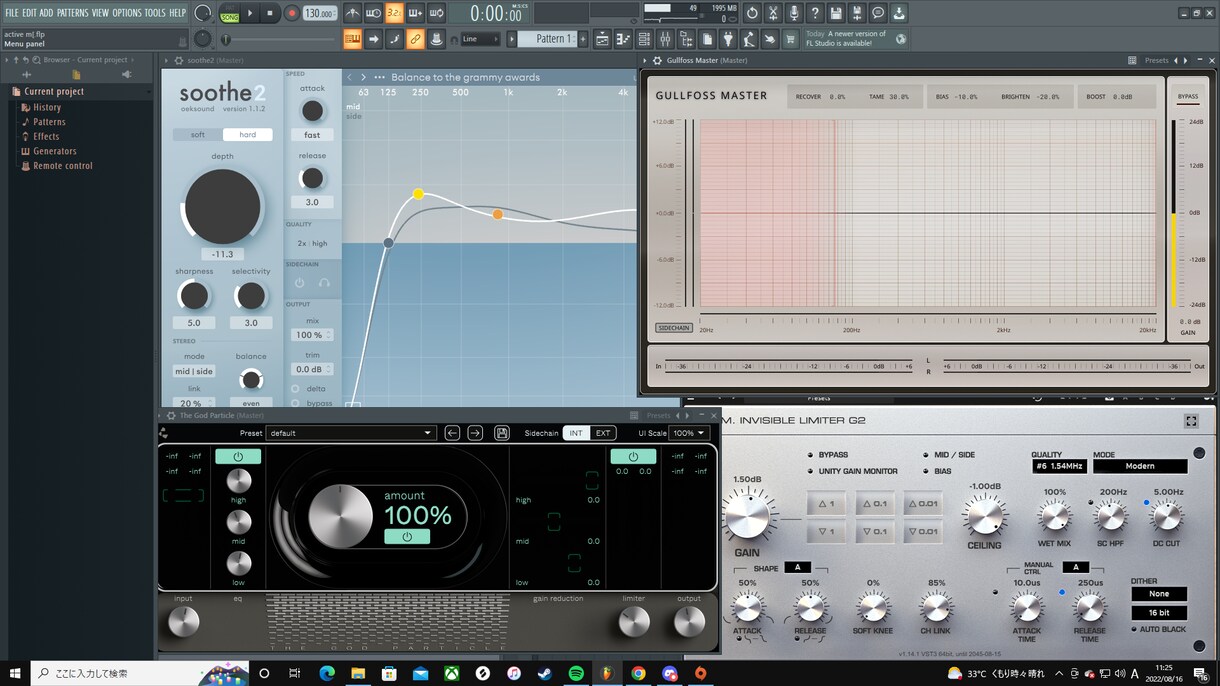The width and height of the screenshot is (1220, 686).
Task: Open The God Particle Preset default dropdown
Action: (x=351, y=433)
